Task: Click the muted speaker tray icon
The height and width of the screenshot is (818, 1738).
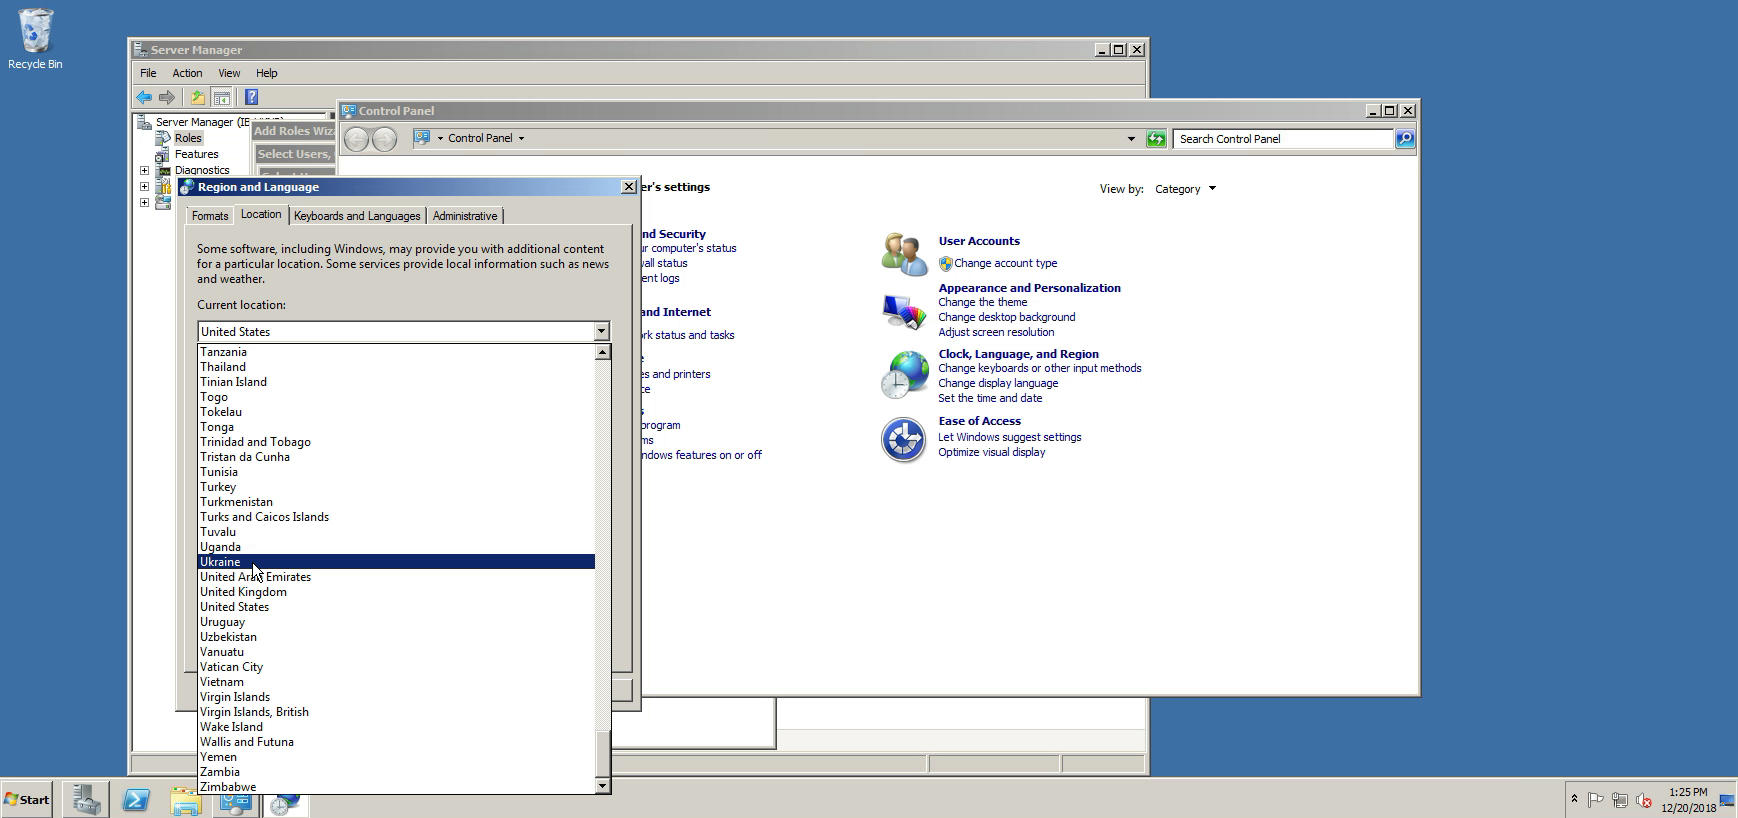Action: 1642,800
